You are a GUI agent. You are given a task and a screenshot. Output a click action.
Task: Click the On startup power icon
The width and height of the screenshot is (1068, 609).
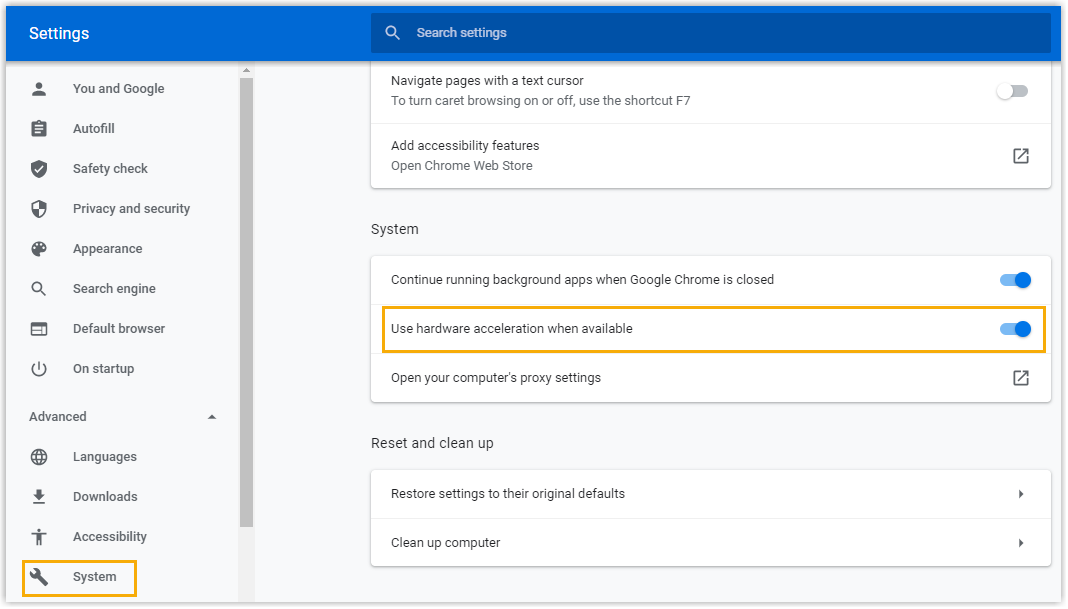[x=39, y=369]
